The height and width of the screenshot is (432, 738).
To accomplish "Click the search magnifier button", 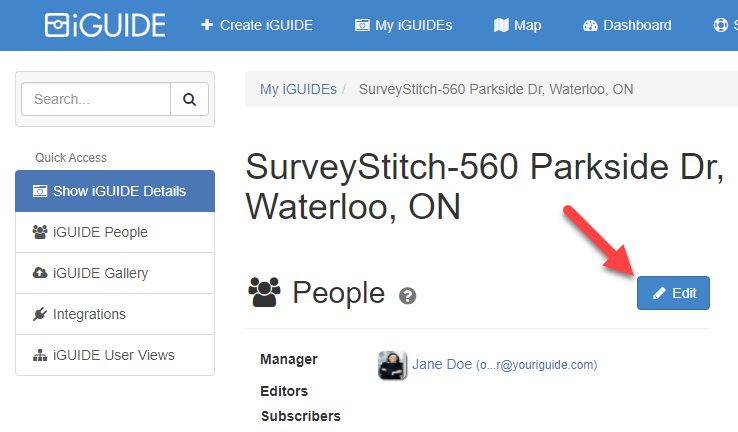I will [189, 99].
